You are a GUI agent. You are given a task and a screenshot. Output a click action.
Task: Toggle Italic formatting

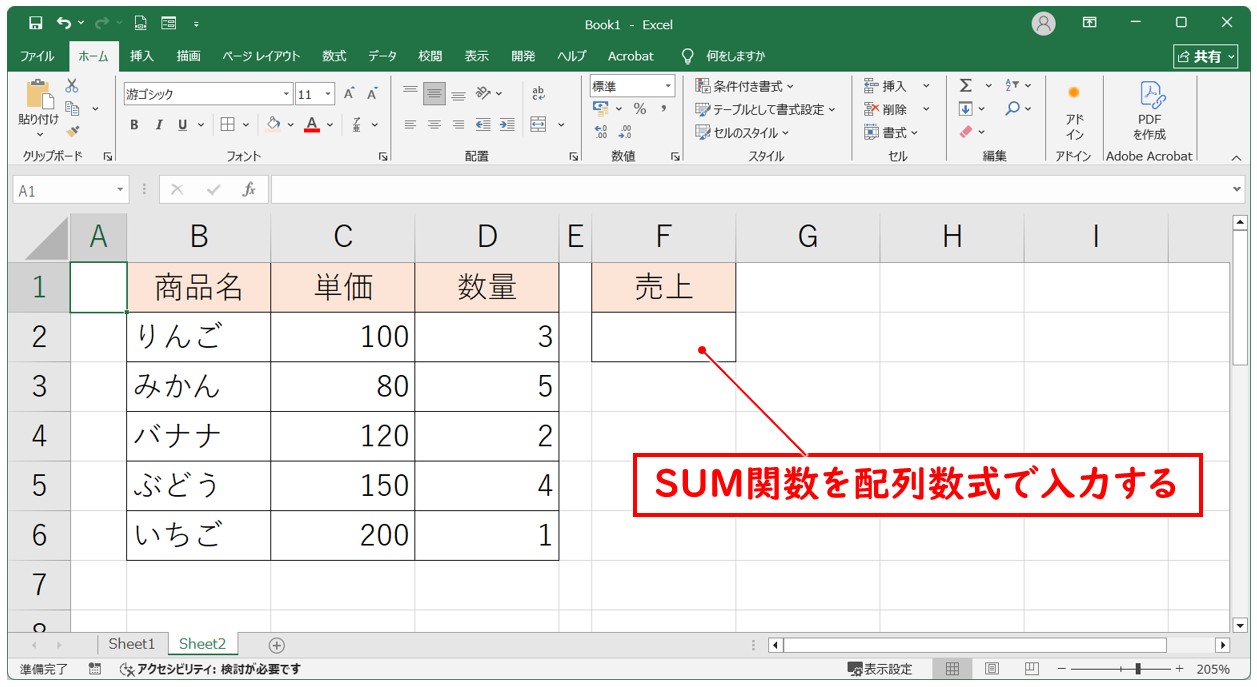pos(158,125)
